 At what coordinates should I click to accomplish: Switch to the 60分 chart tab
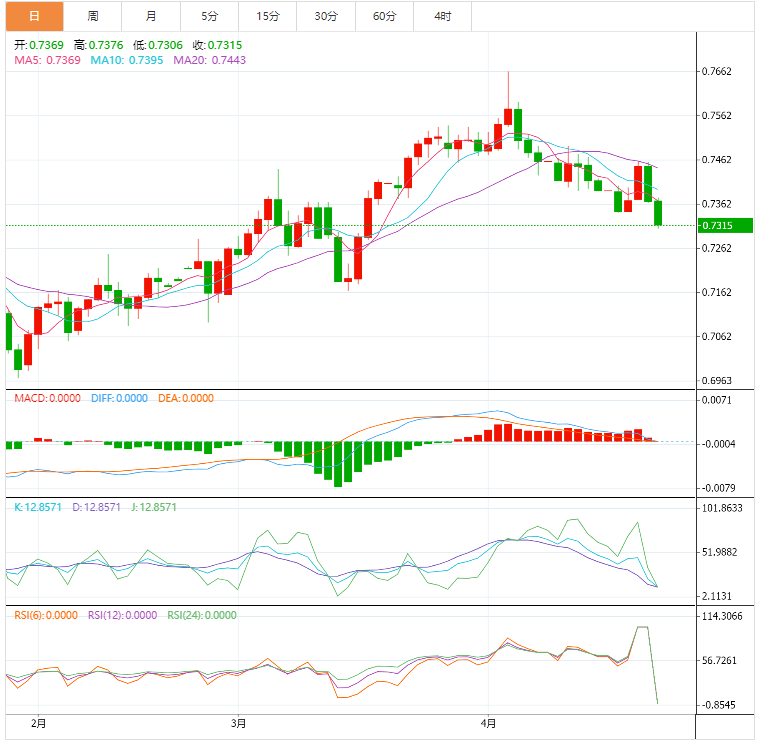pos(384,16)
